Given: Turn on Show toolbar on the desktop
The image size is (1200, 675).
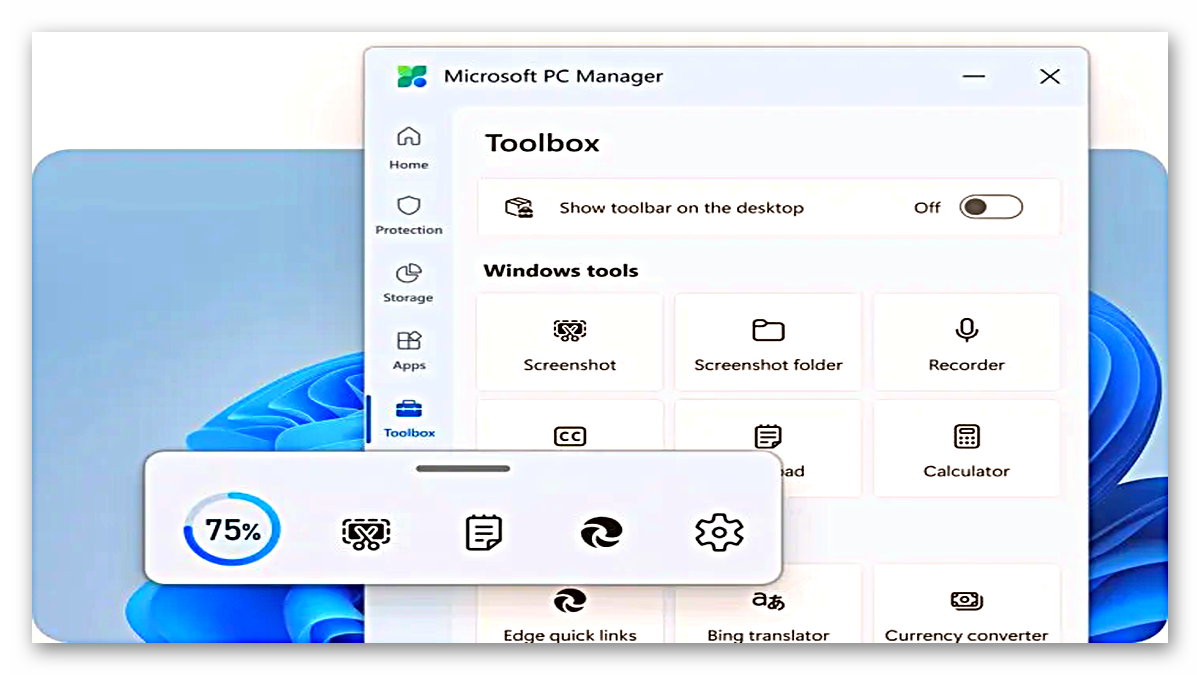Looking at the screenshot, I should click(990, 207).
